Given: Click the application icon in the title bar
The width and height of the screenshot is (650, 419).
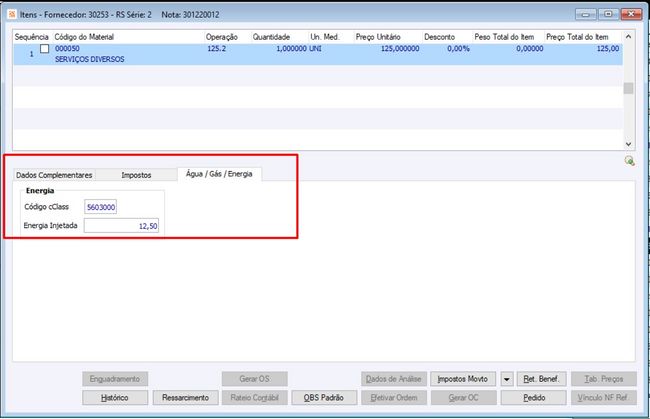Looking at the screenshot, I should tap(12, 15).
